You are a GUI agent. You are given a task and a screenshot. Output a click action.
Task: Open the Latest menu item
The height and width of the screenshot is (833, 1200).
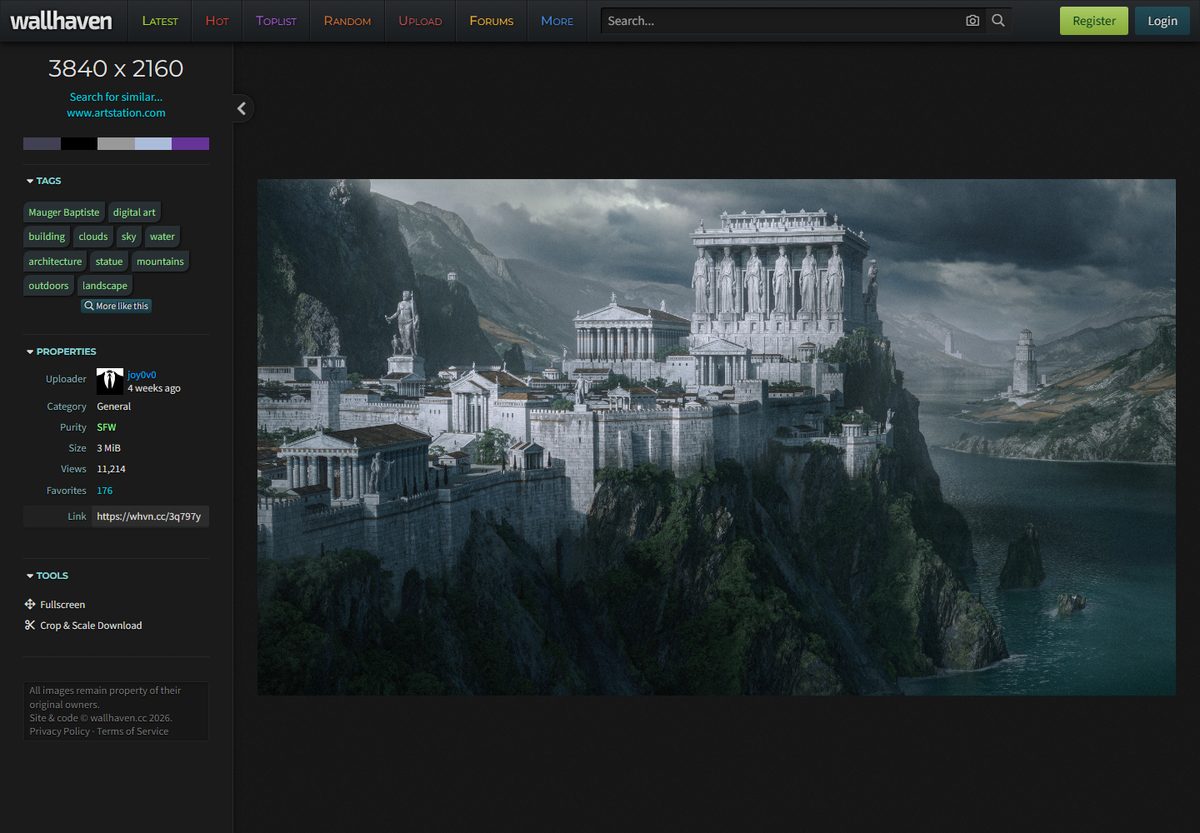(x=160, y=21)
